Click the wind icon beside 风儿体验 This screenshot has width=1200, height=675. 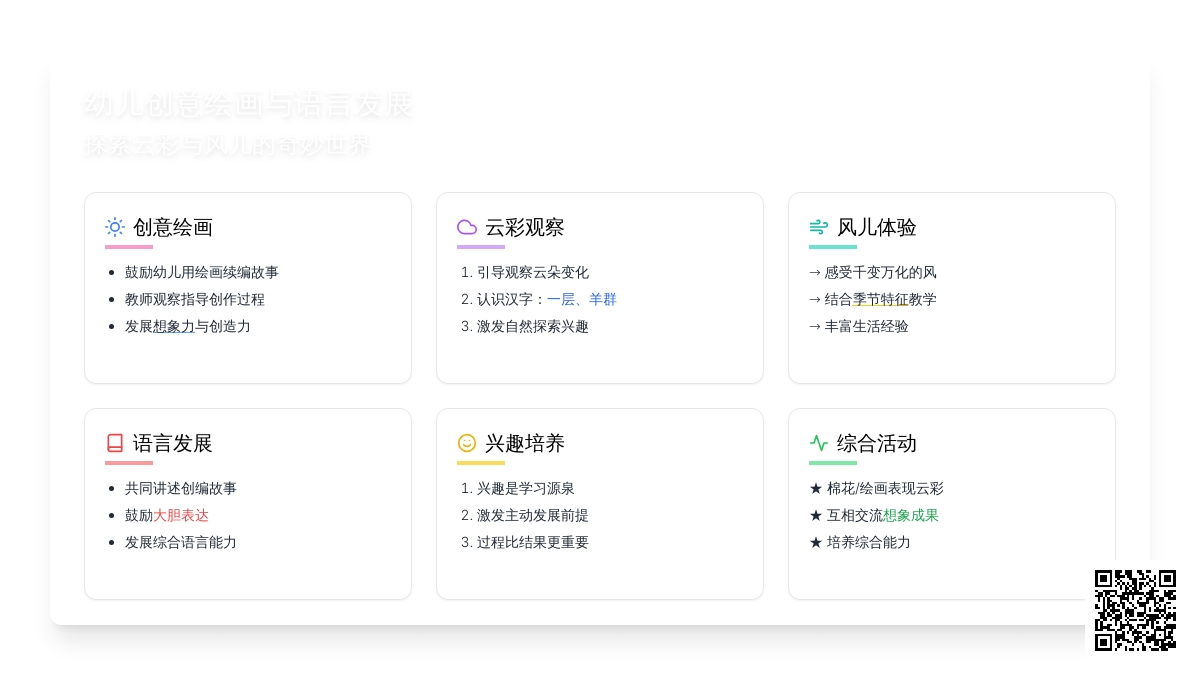(x=819, y=227)
